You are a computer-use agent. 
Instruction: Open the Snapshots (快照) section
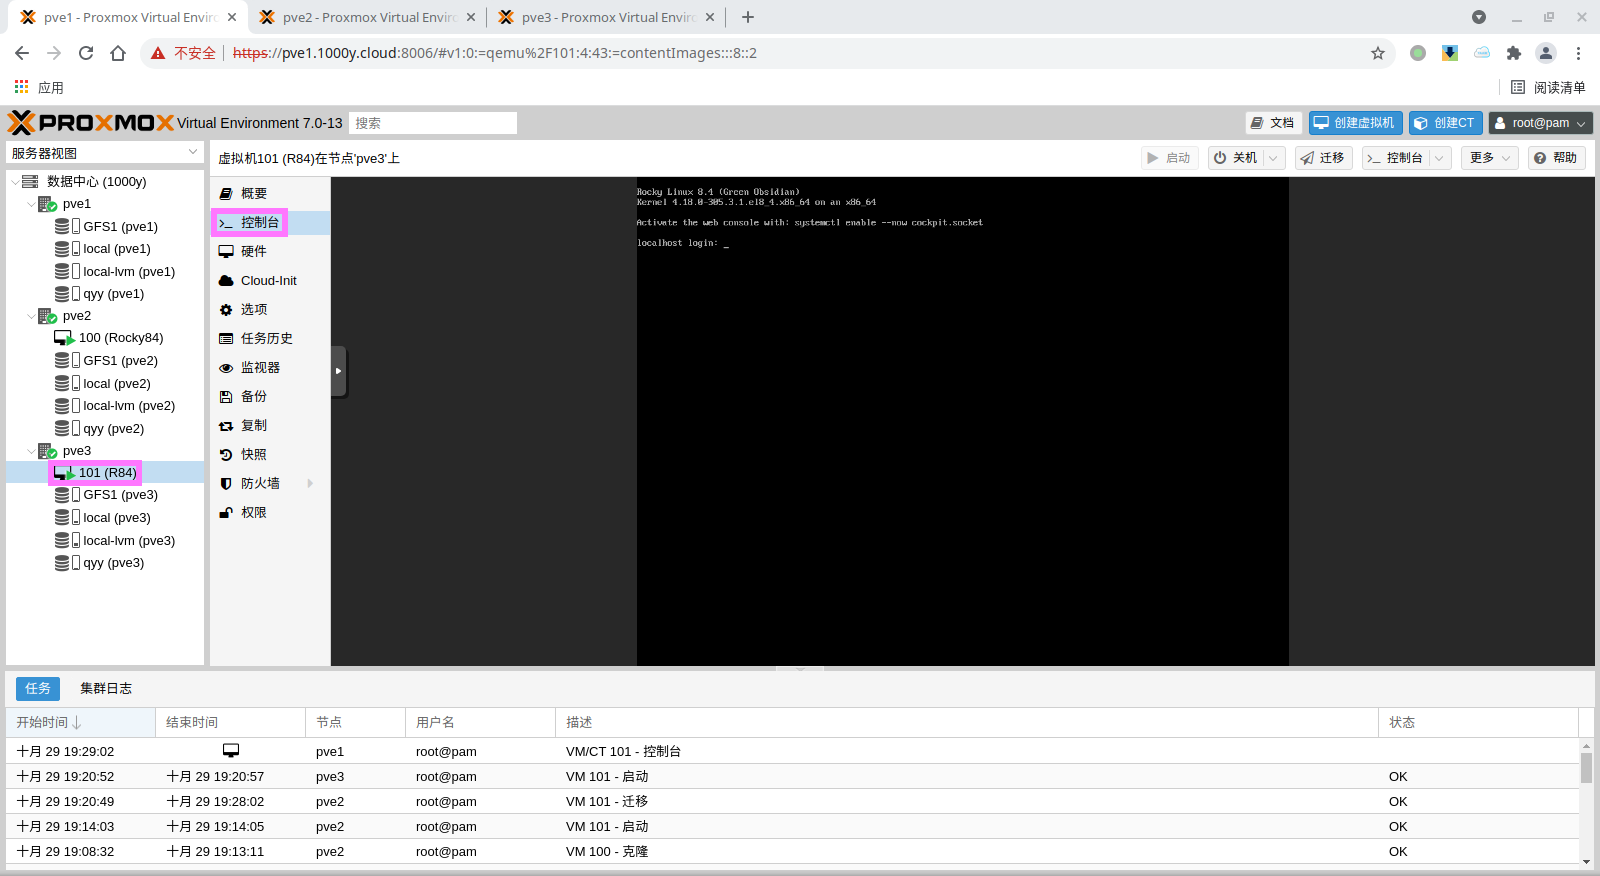tap(253, 454)
